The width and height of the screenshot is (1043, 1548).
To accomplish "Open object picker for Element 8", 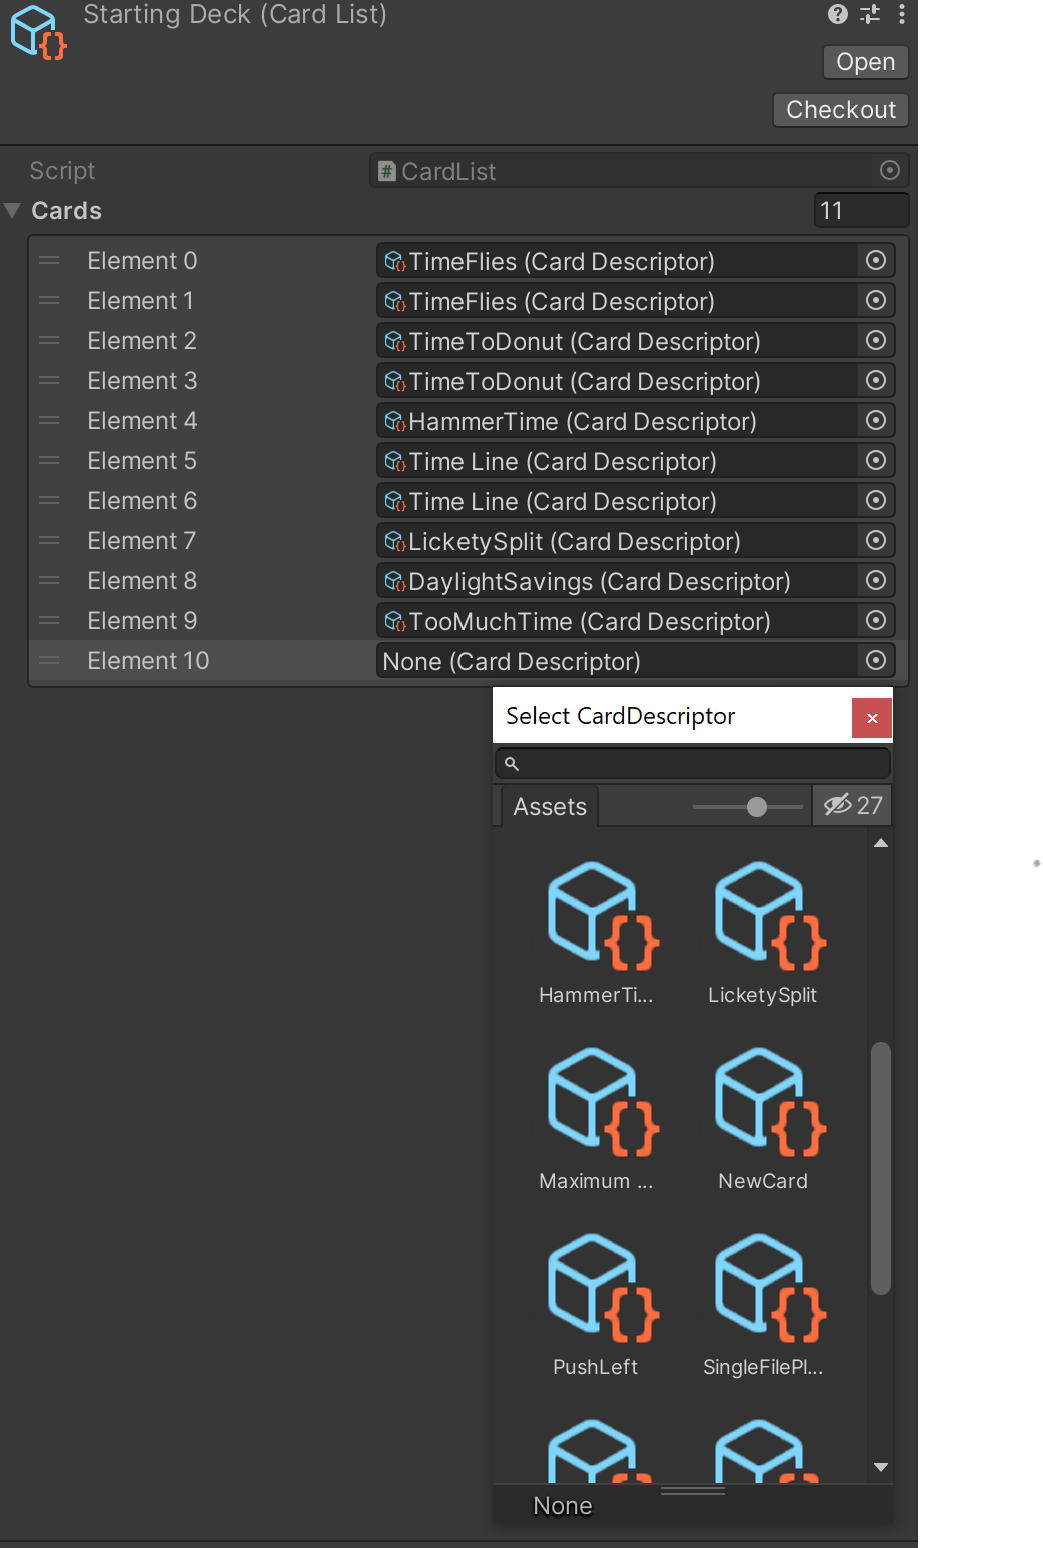I will click(876, 581).
